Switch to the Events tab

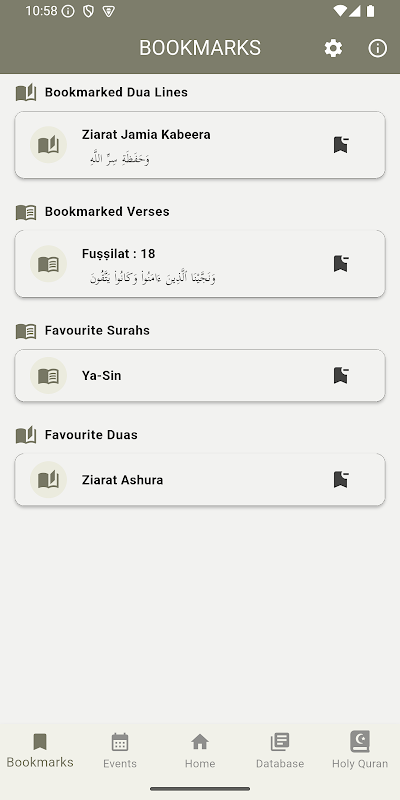(120, 751)
